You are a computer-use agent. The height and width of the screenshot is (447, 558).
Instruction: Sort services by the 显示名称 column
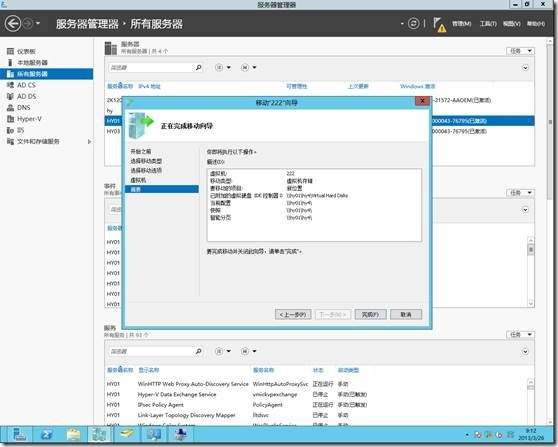coord(149,370)
